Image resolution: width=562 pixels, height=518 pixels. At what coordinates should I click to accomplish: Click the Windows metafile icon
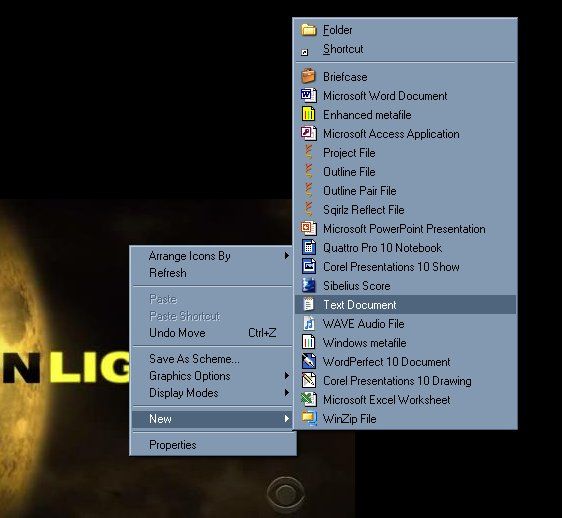point(309,342)
